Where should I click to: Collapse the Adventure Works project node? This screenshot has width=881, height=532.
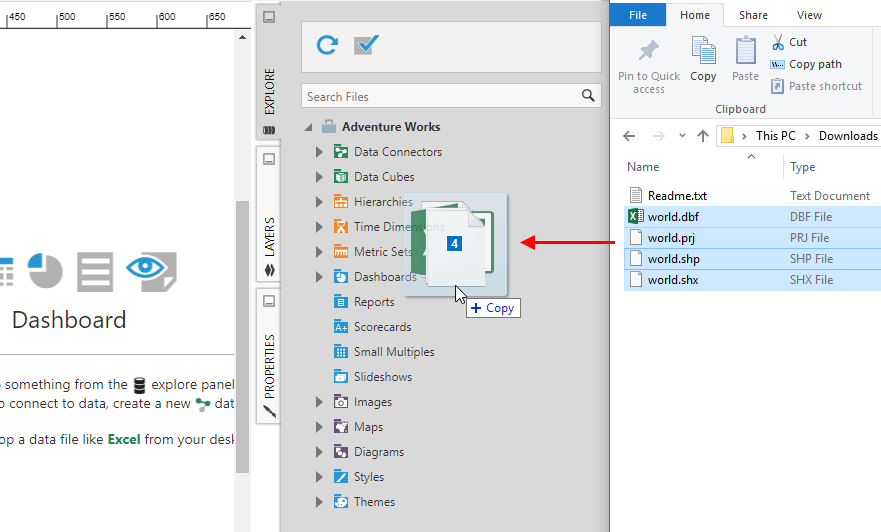click(308, 127)
